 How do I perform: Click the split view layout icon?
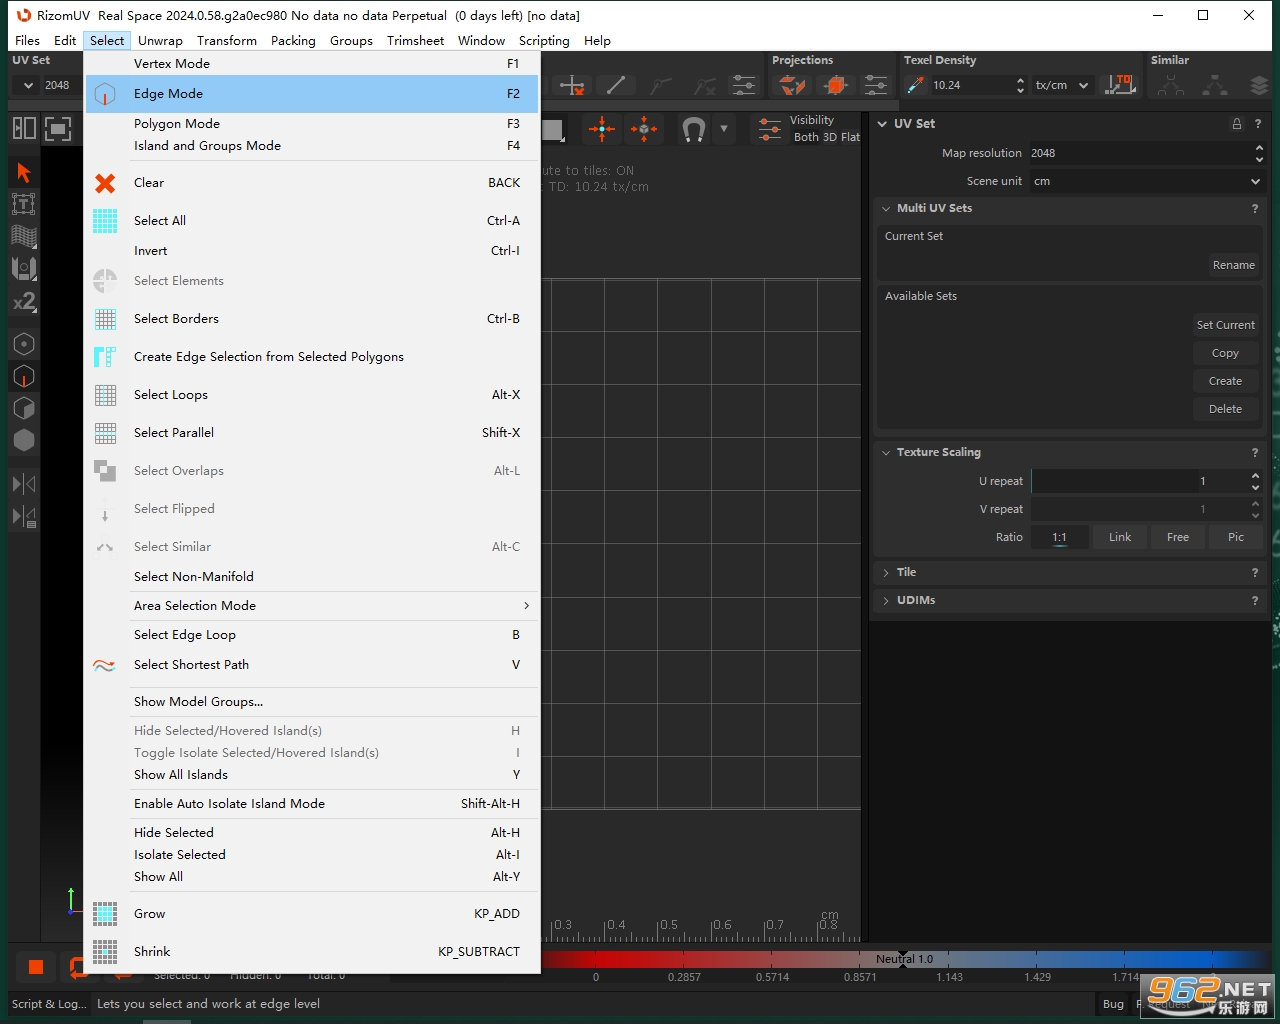coord(24,128)
